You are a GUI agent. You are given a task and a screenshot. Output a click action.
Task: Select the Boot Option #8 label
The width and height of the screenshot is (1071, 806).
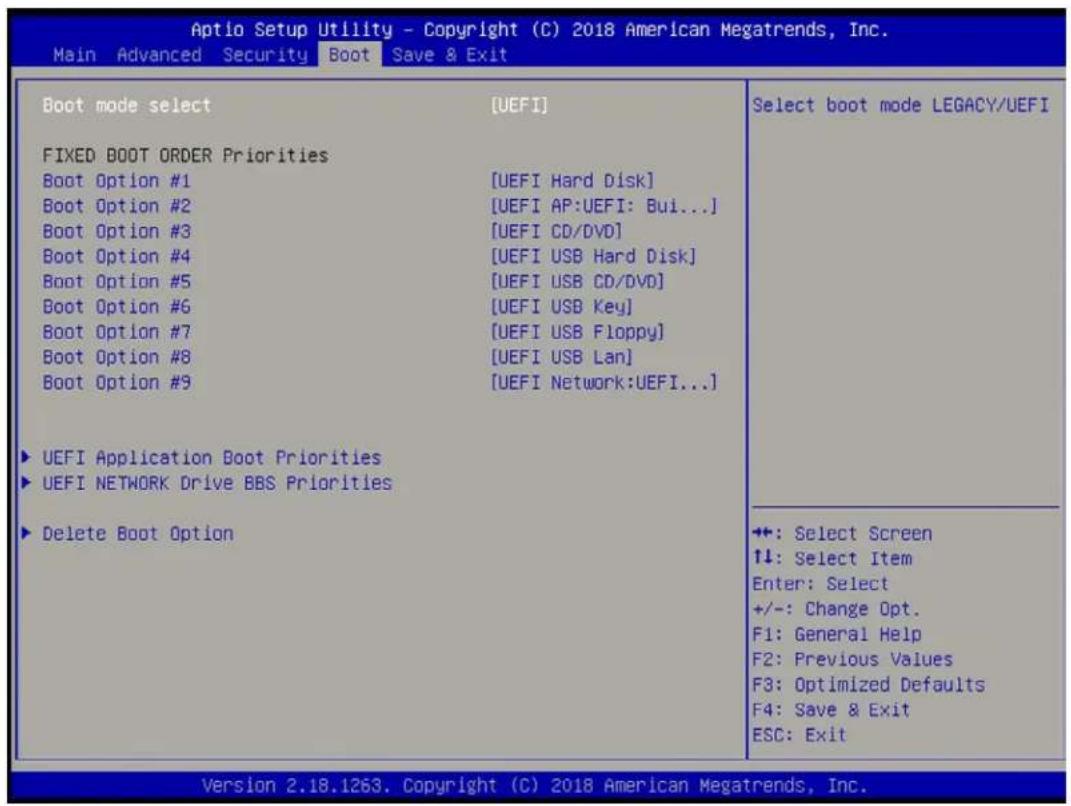pyautogui.click(x=116, y=357)
